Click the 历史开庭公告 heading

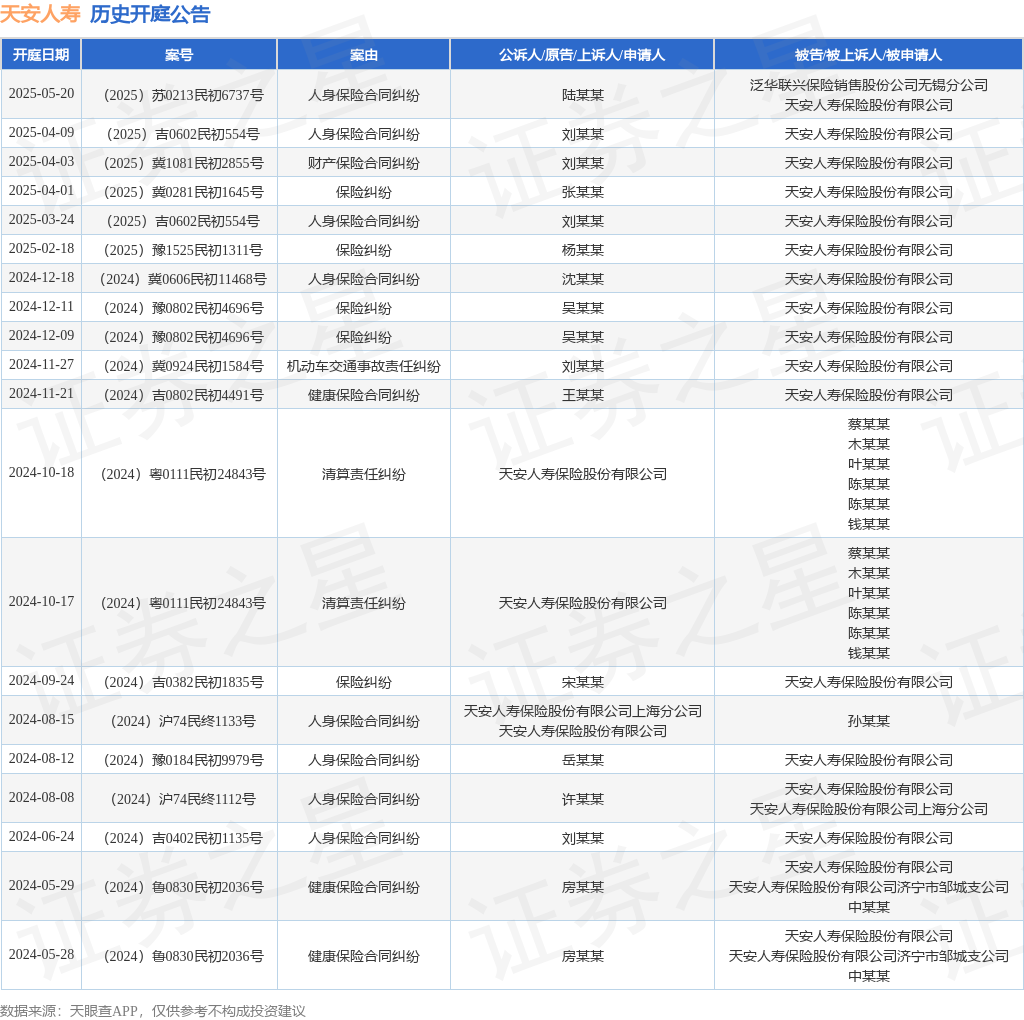150,14
